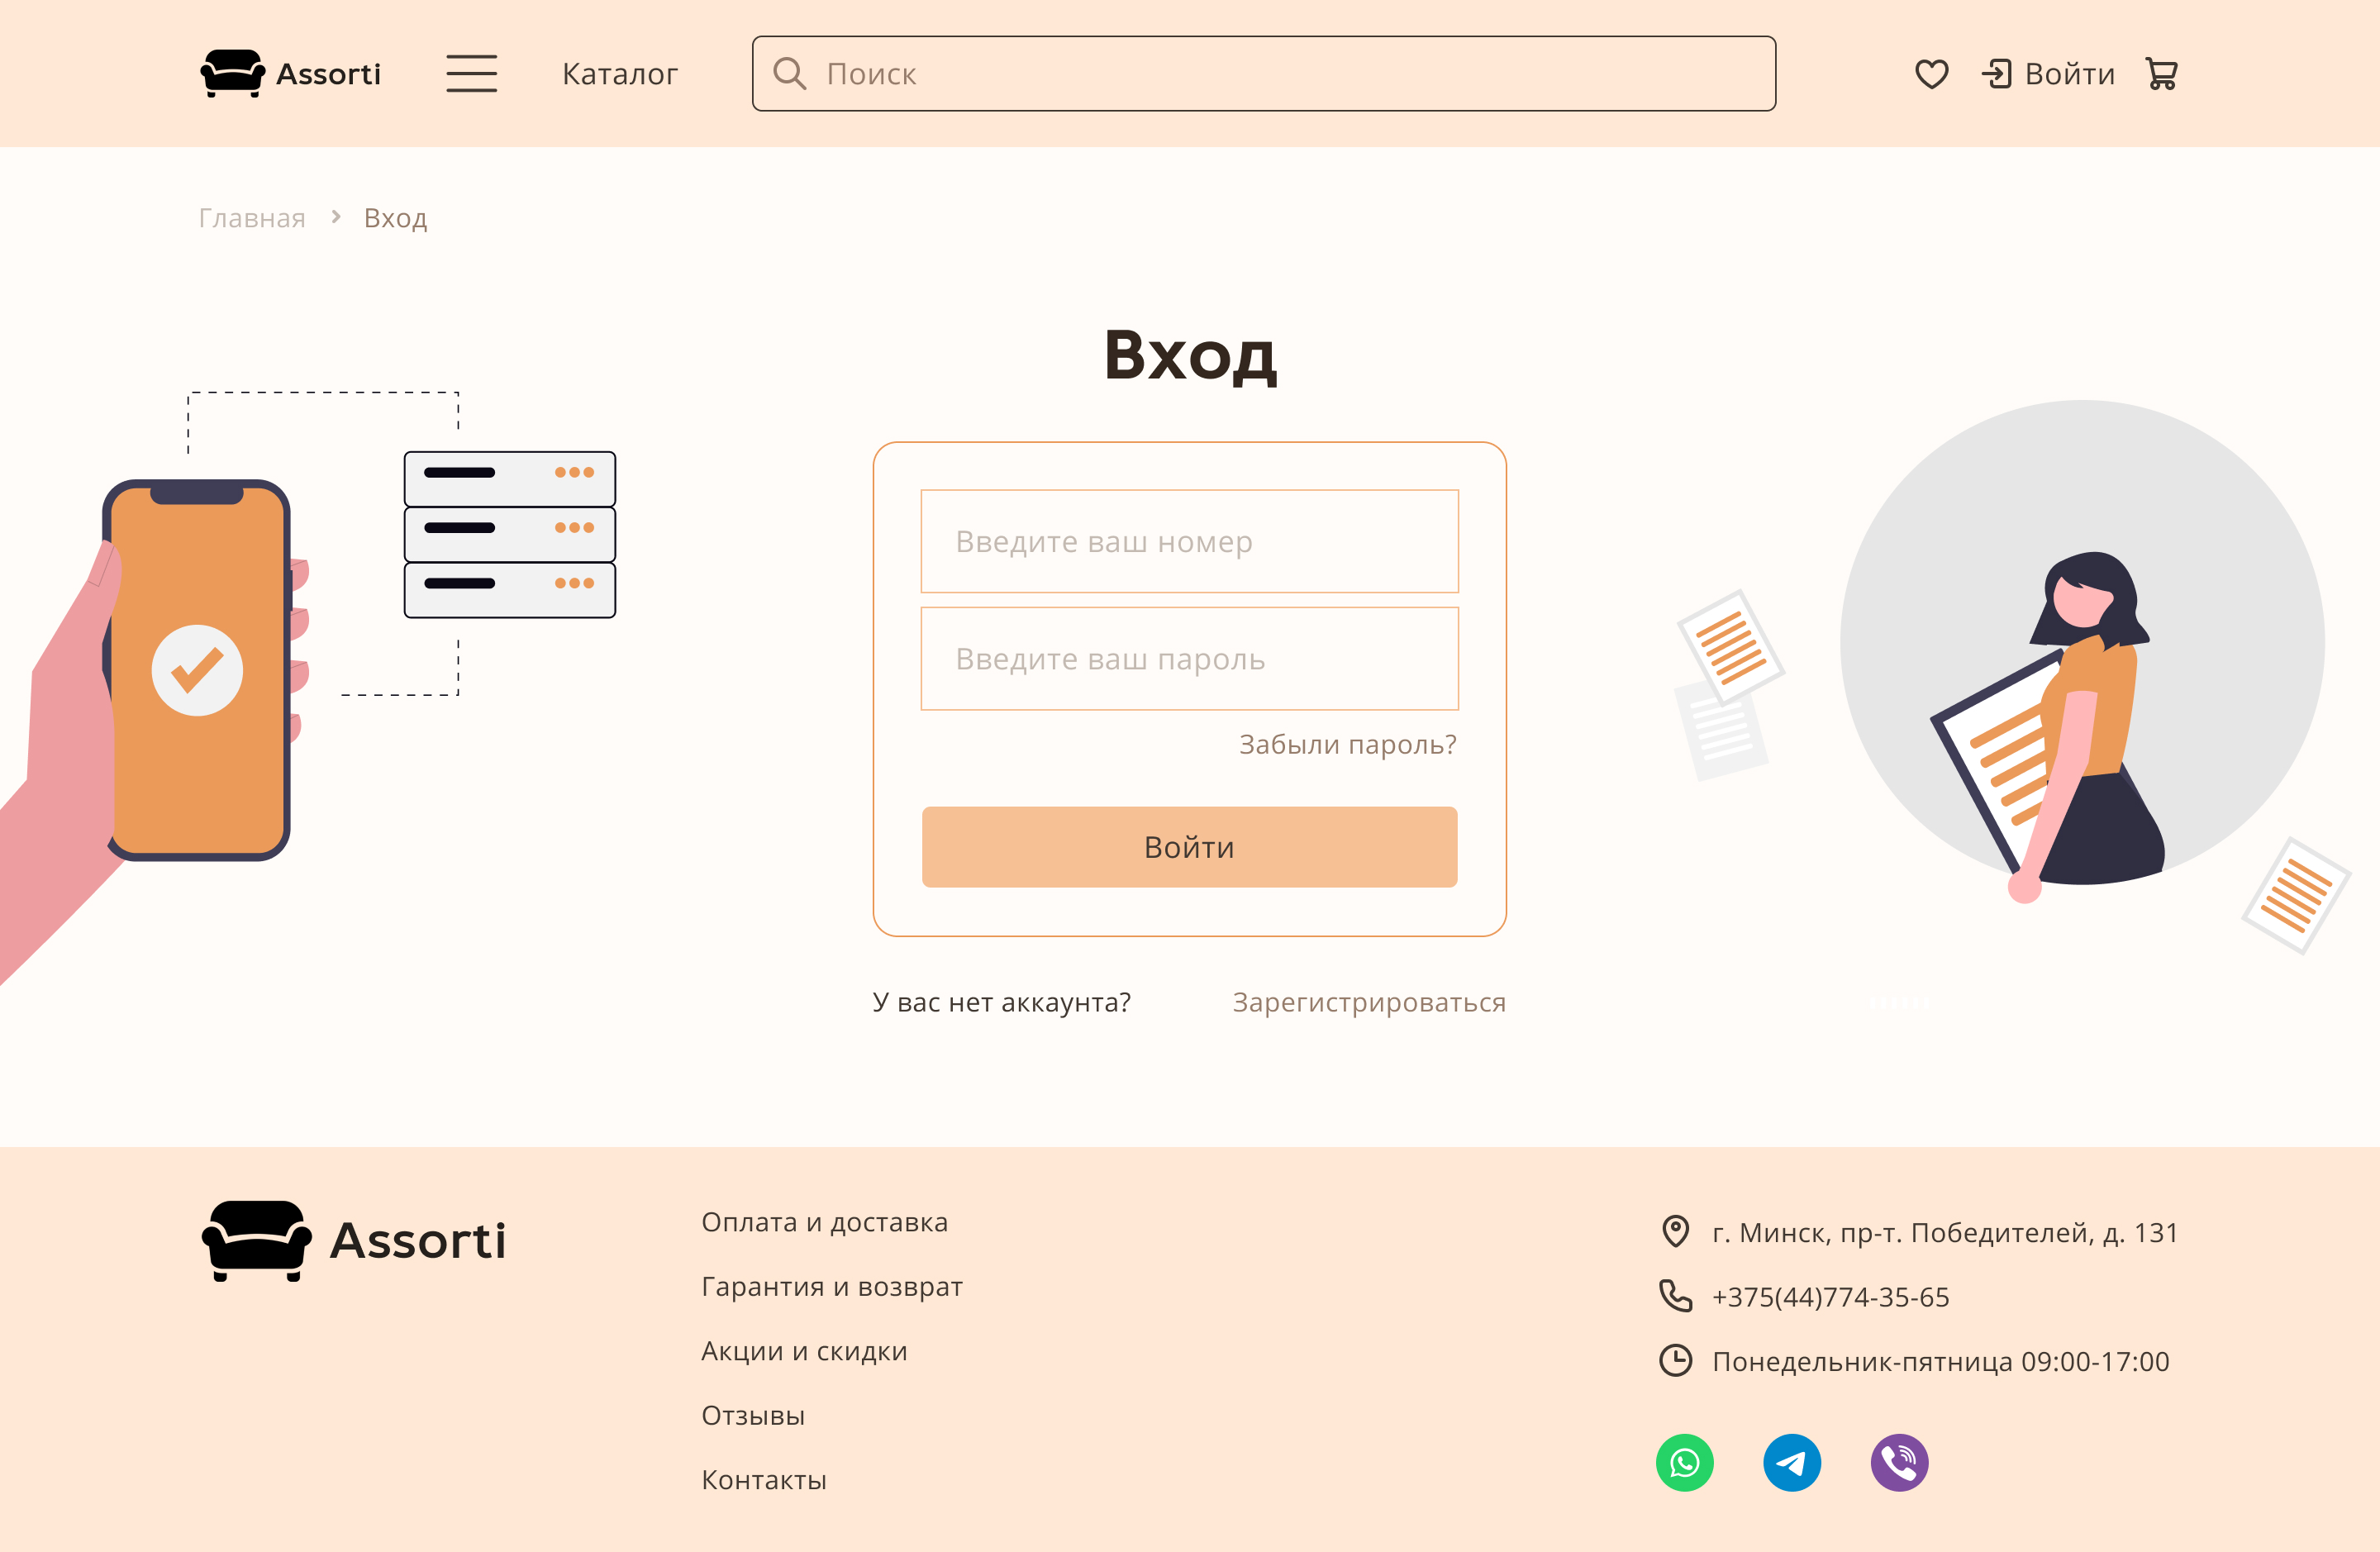Open WhatsApp chat icon in footer
Viewport: 2380px width, 1552px height.
tap(1684, 1463)
